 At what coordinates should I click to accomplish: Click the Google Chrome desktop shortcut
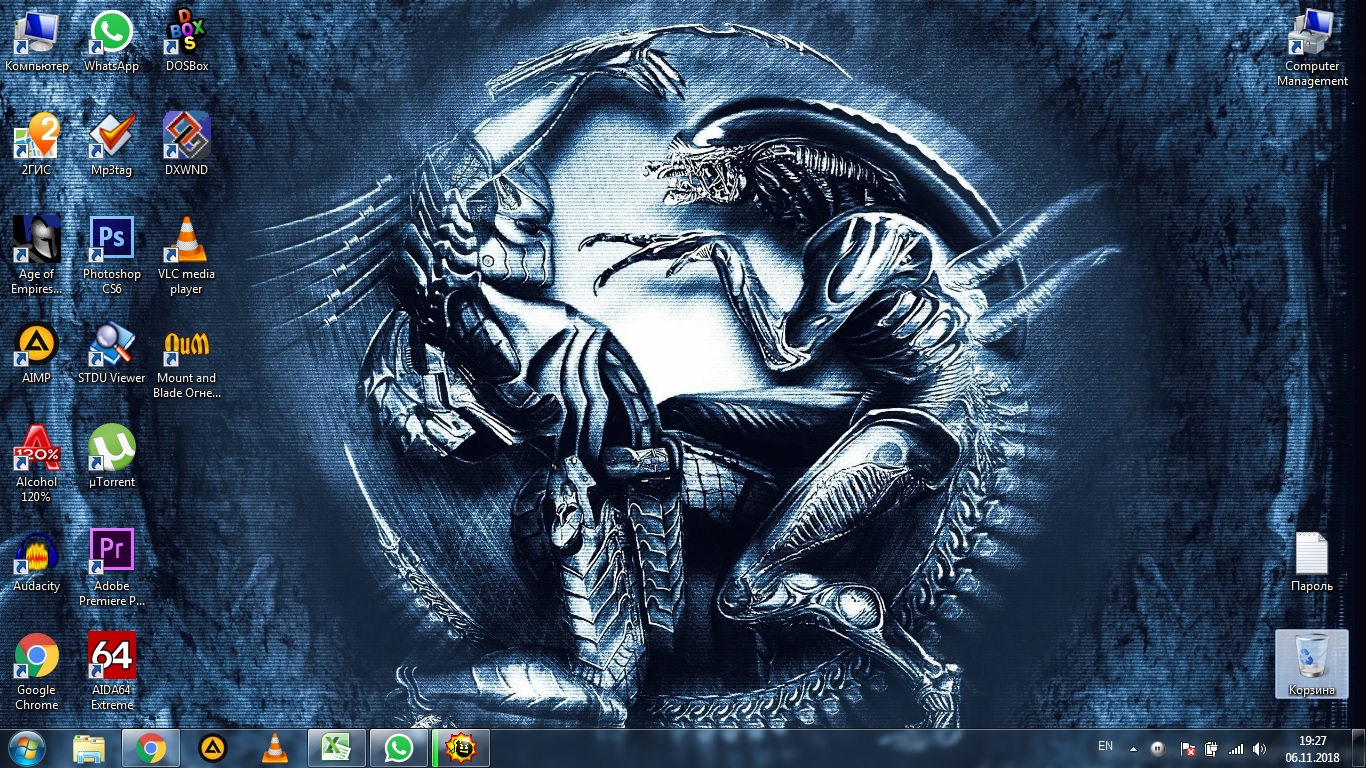click(x=37, y=672)
